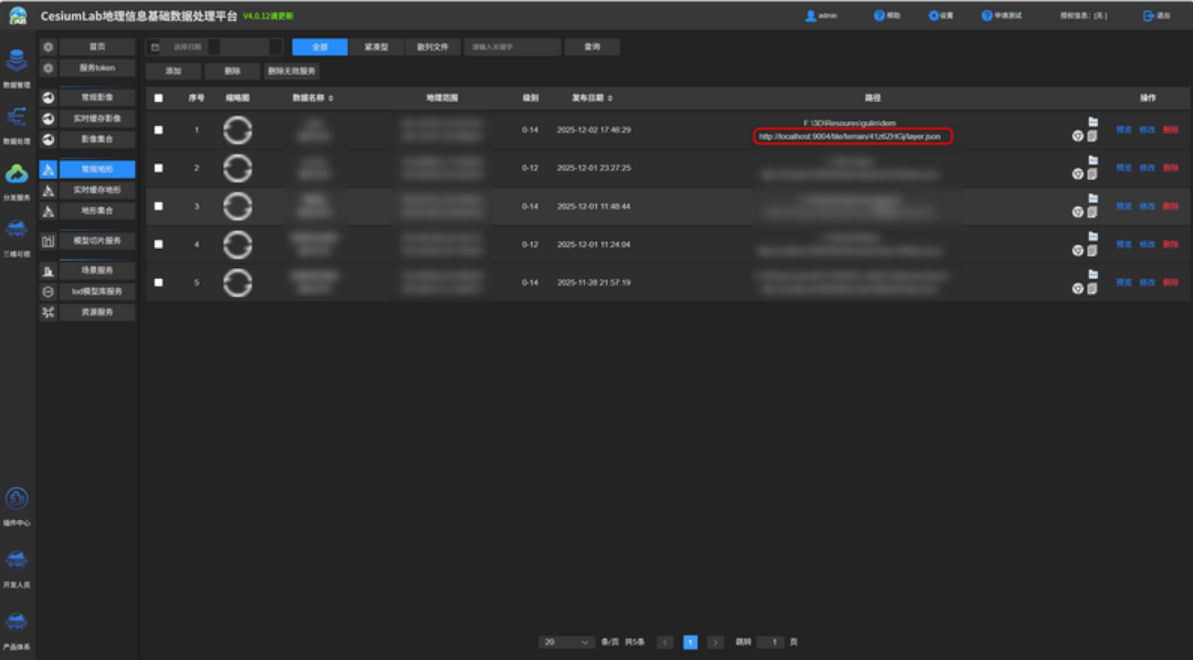Open the 设置 settings gear in header
This screenshot has height=660, width=1193.
pos(934,15)
